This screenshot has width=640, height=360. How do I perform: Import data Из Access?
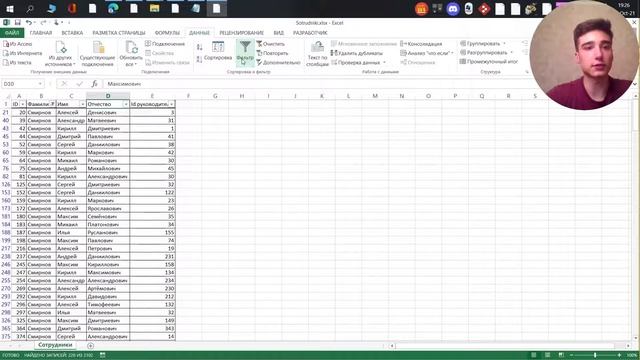18,44
